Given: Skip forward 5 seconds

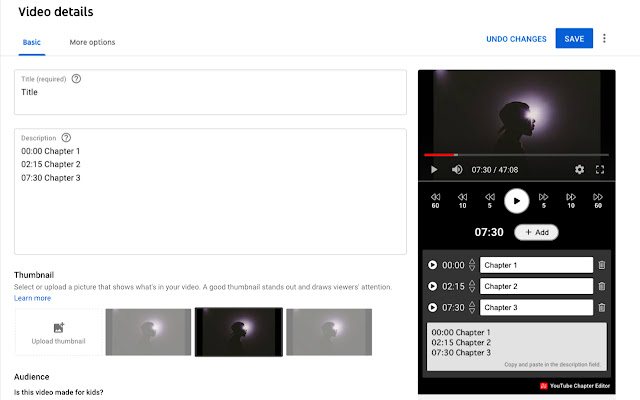Looking at the screenshot, I should (544, 201).
